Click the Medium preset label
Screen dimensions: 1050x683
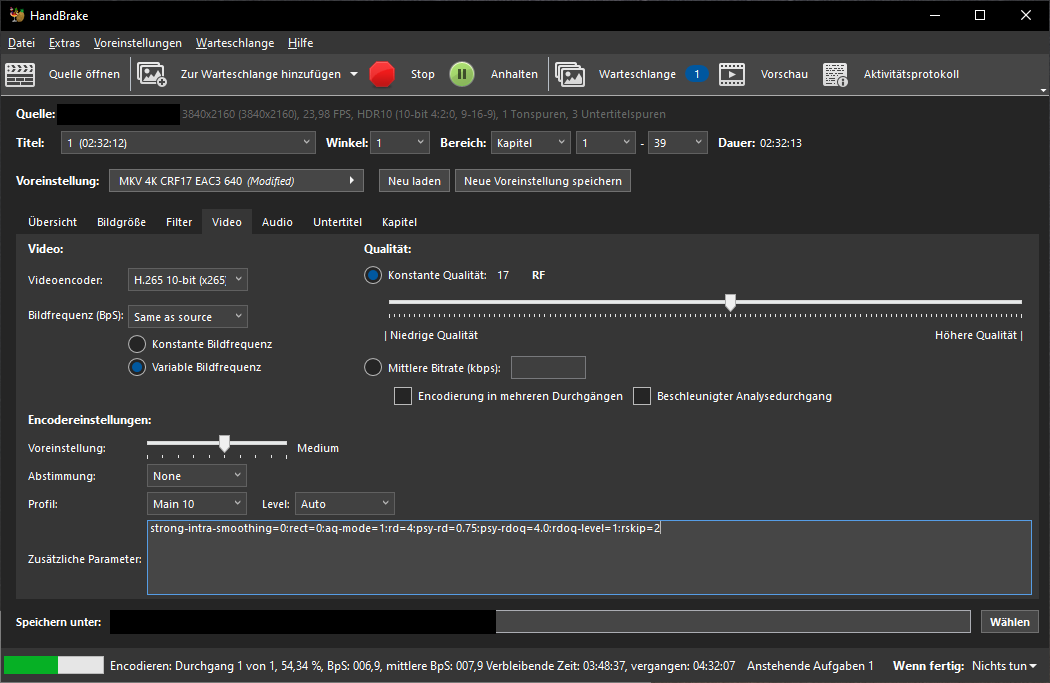[x=318, y=448]
